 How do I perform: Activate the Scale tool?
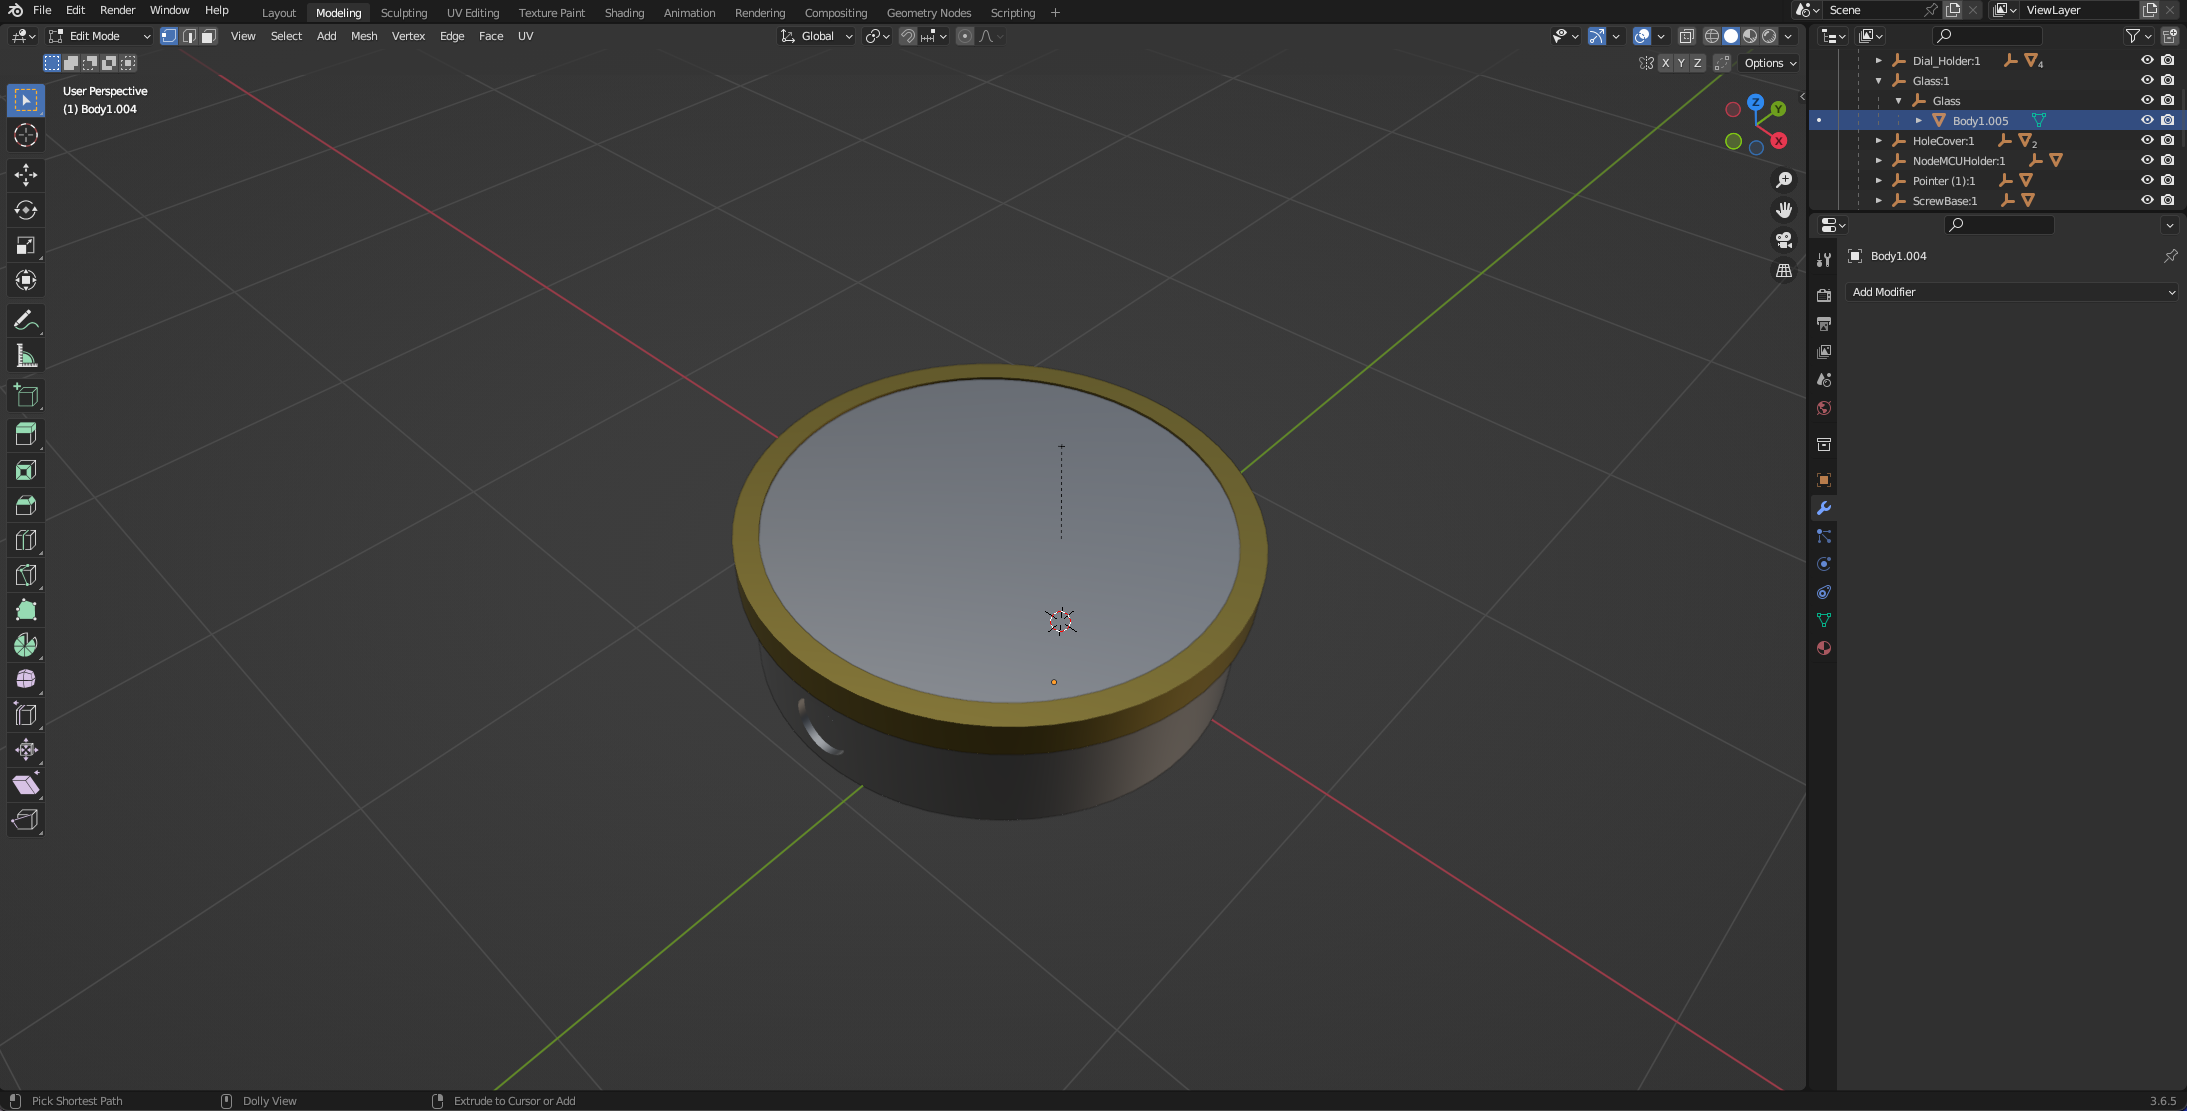click(26, 245)
